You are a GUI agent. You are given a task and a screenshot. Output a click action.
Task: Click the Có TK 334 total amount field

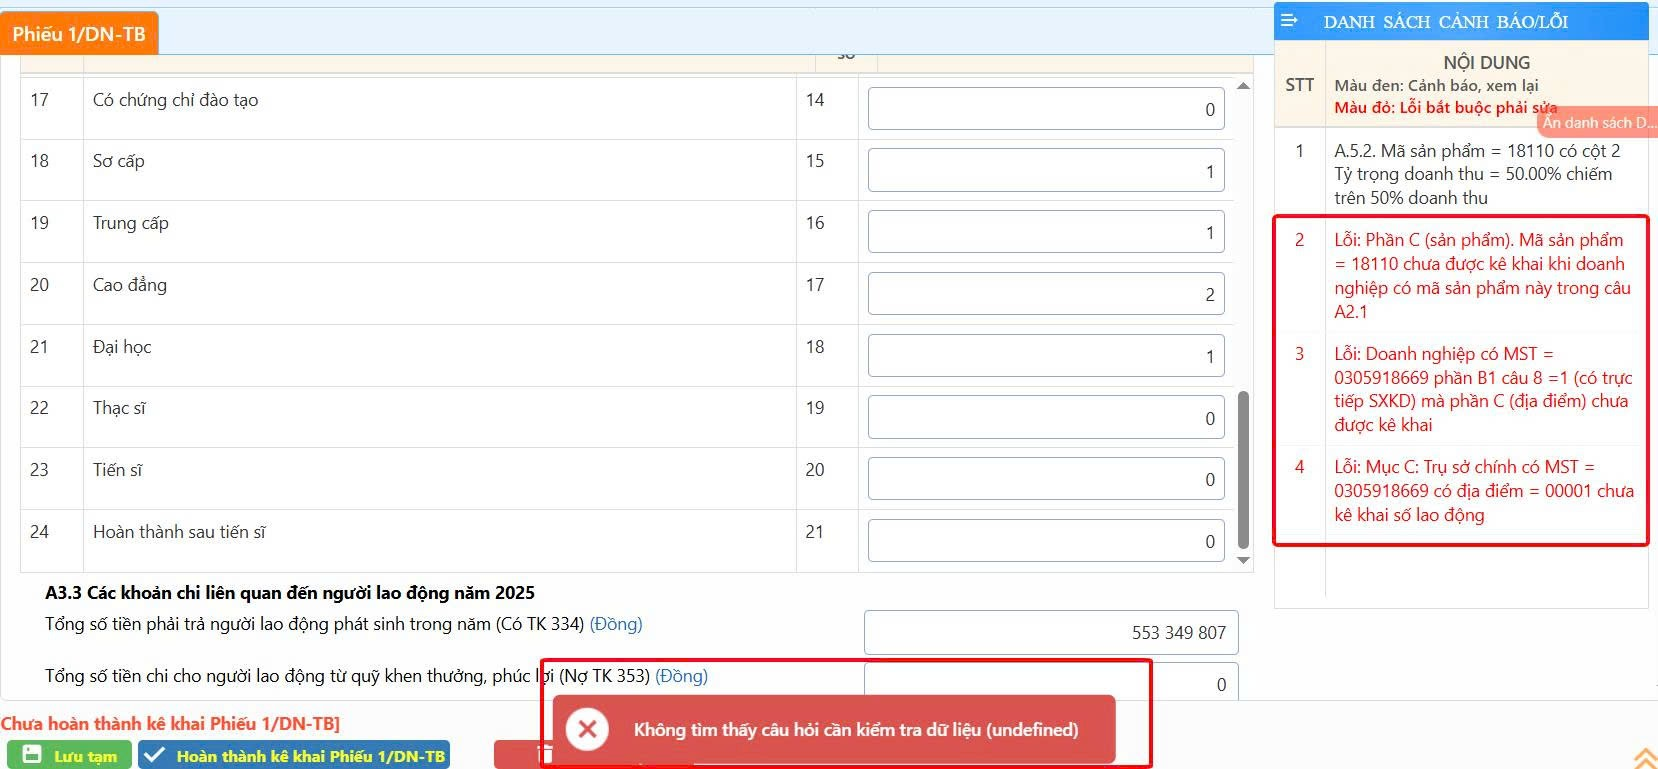point(1050,633)
